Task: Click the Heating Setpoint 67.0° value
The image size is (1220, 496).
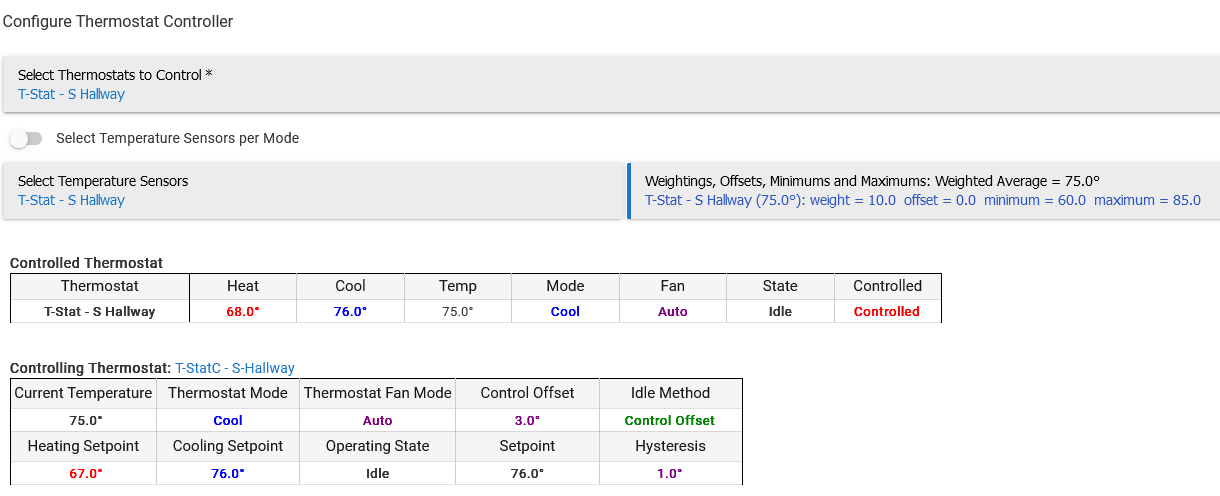Action: pyautogui.click(x=85, y=473)
